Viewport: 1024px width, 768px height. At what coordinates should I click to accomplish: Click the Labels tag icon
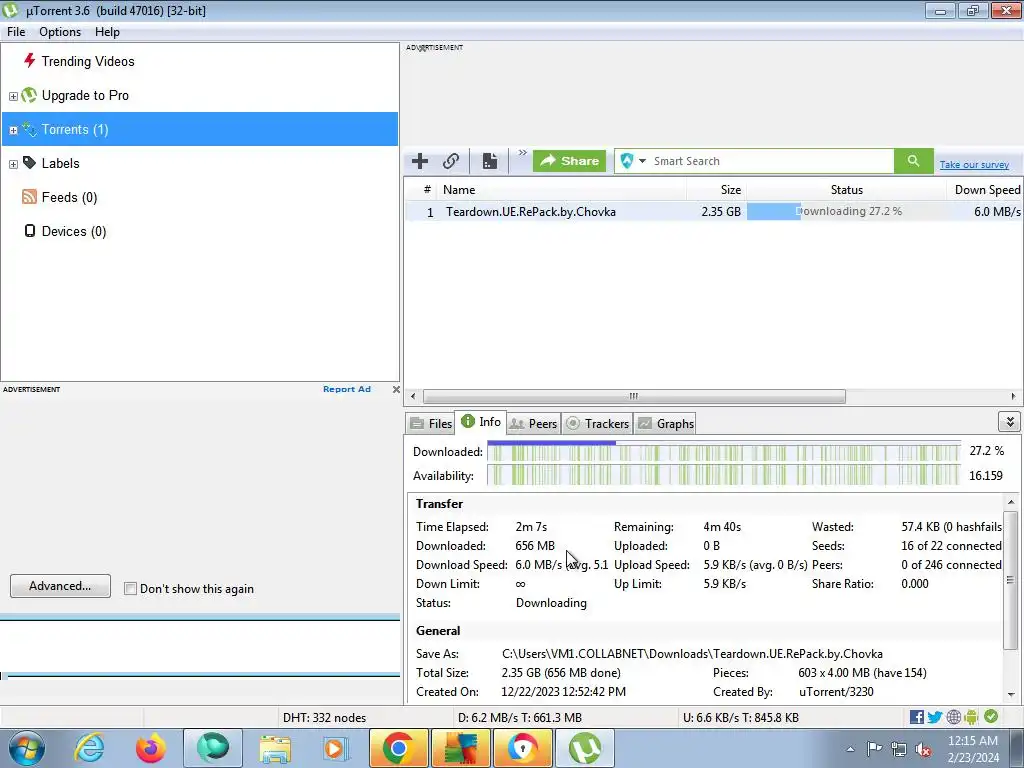point(29,163)
